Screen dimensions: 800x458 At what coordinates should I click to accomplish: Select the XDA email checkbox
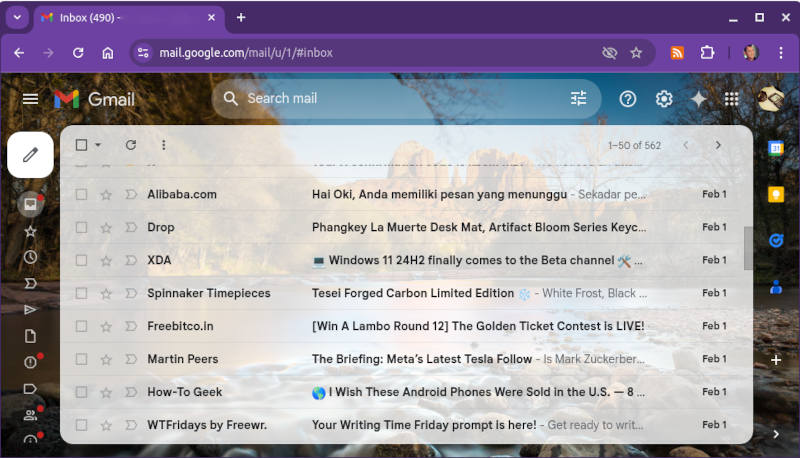(81, 260)
